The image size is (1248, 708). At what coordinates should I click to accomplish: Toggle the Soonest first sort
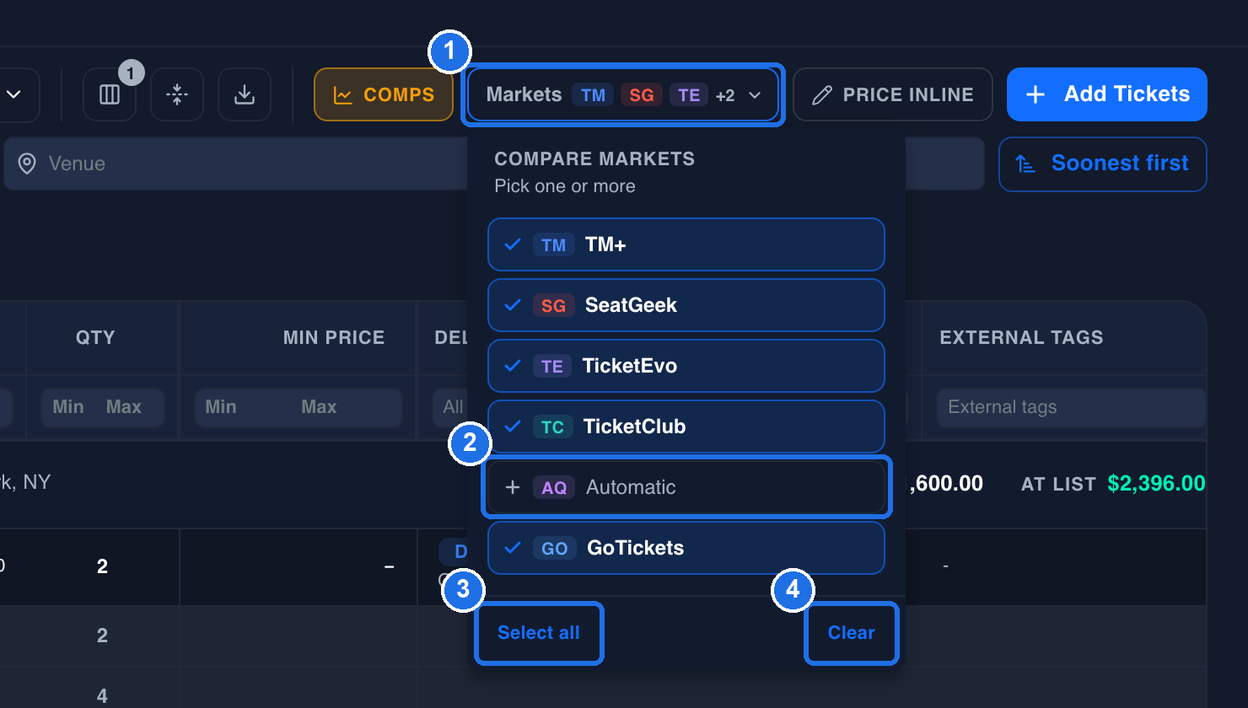[1102, 164]
